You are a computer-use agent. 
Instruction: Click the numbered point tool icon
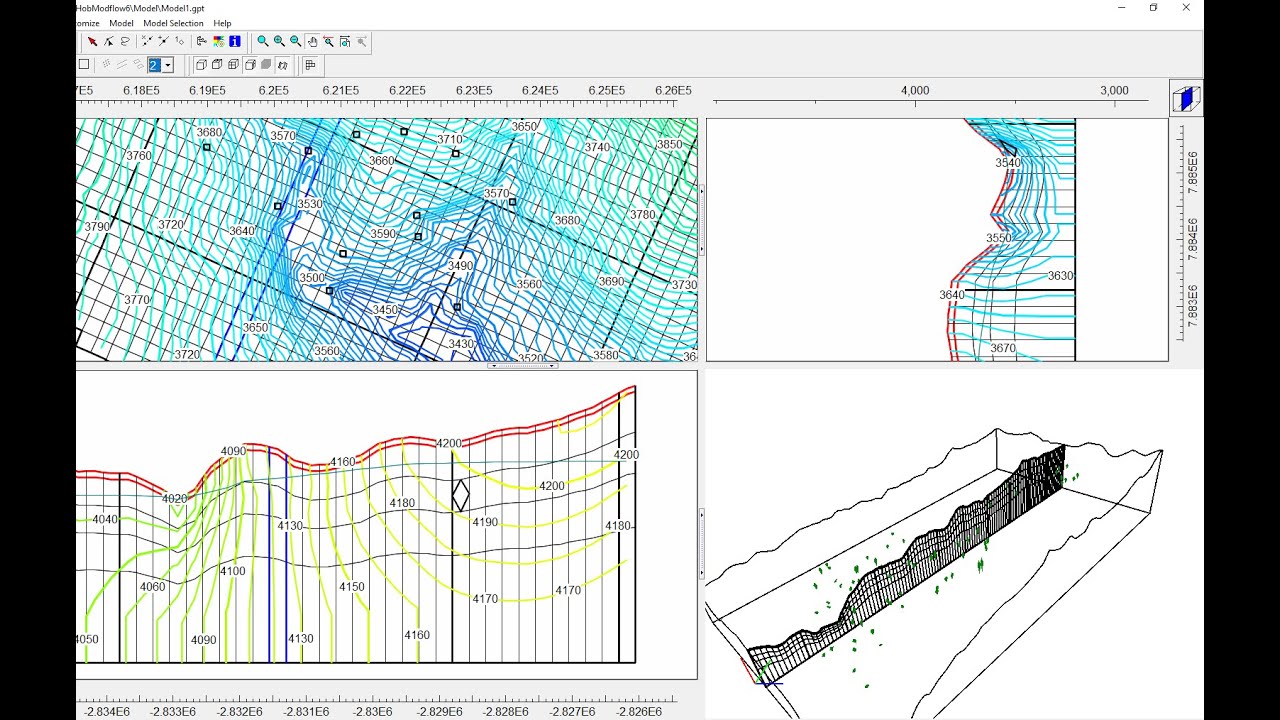tap(179, 41)
